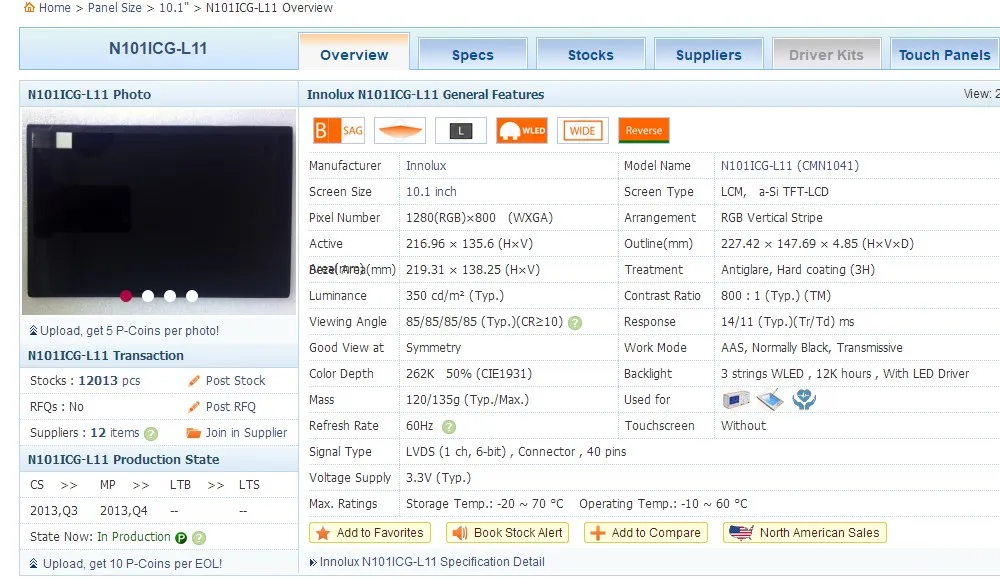Click the LVDS signal type value
Screen dimensions: 1000x578
click(516, 452)
